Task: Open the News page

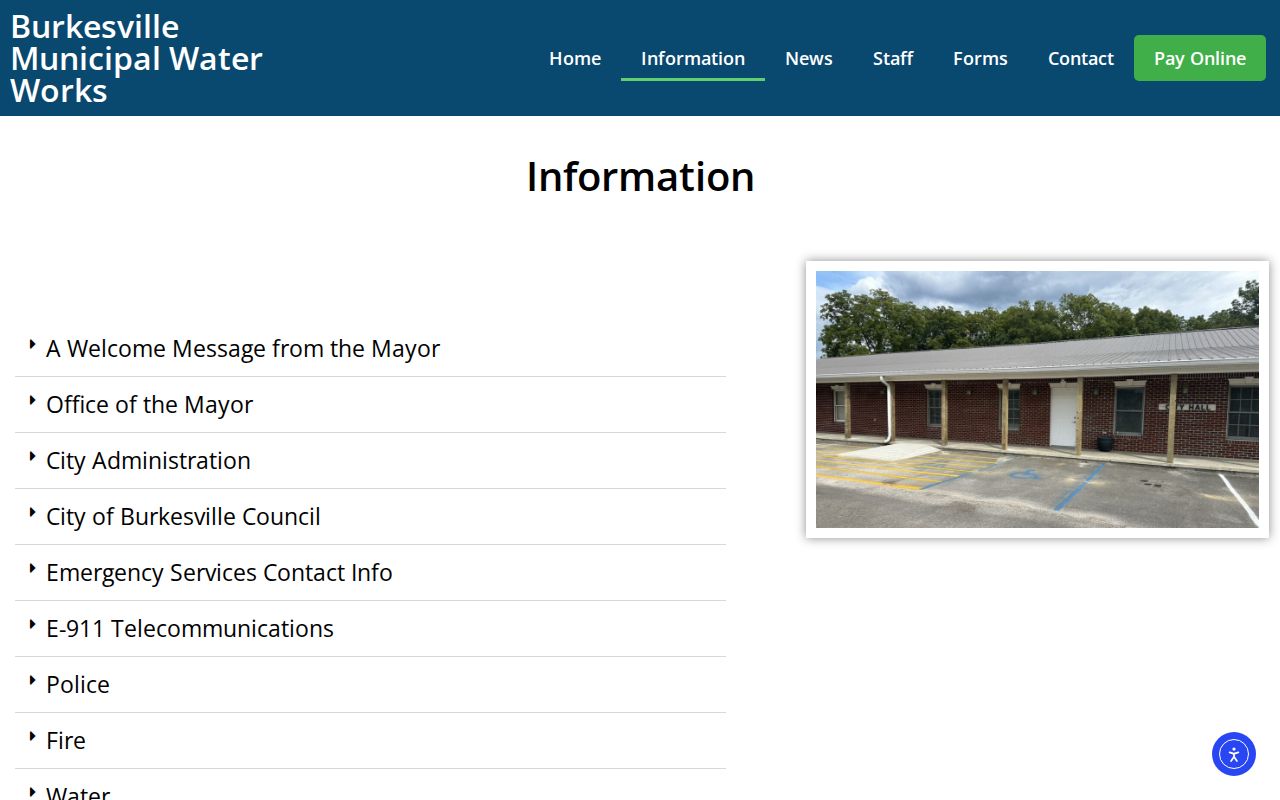Action: [809, 58]
